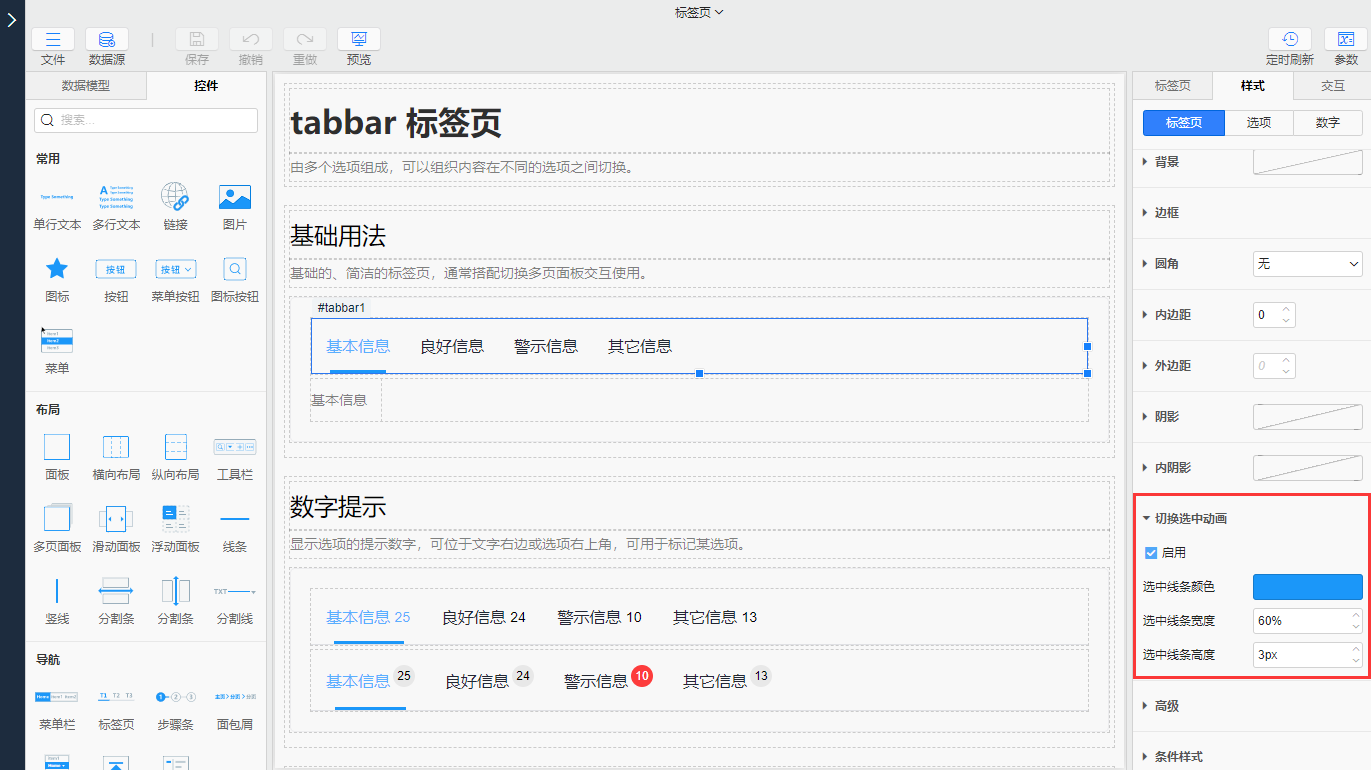Click the 数字 style segment button
1371x770 pixels.
coord(1327,123)
